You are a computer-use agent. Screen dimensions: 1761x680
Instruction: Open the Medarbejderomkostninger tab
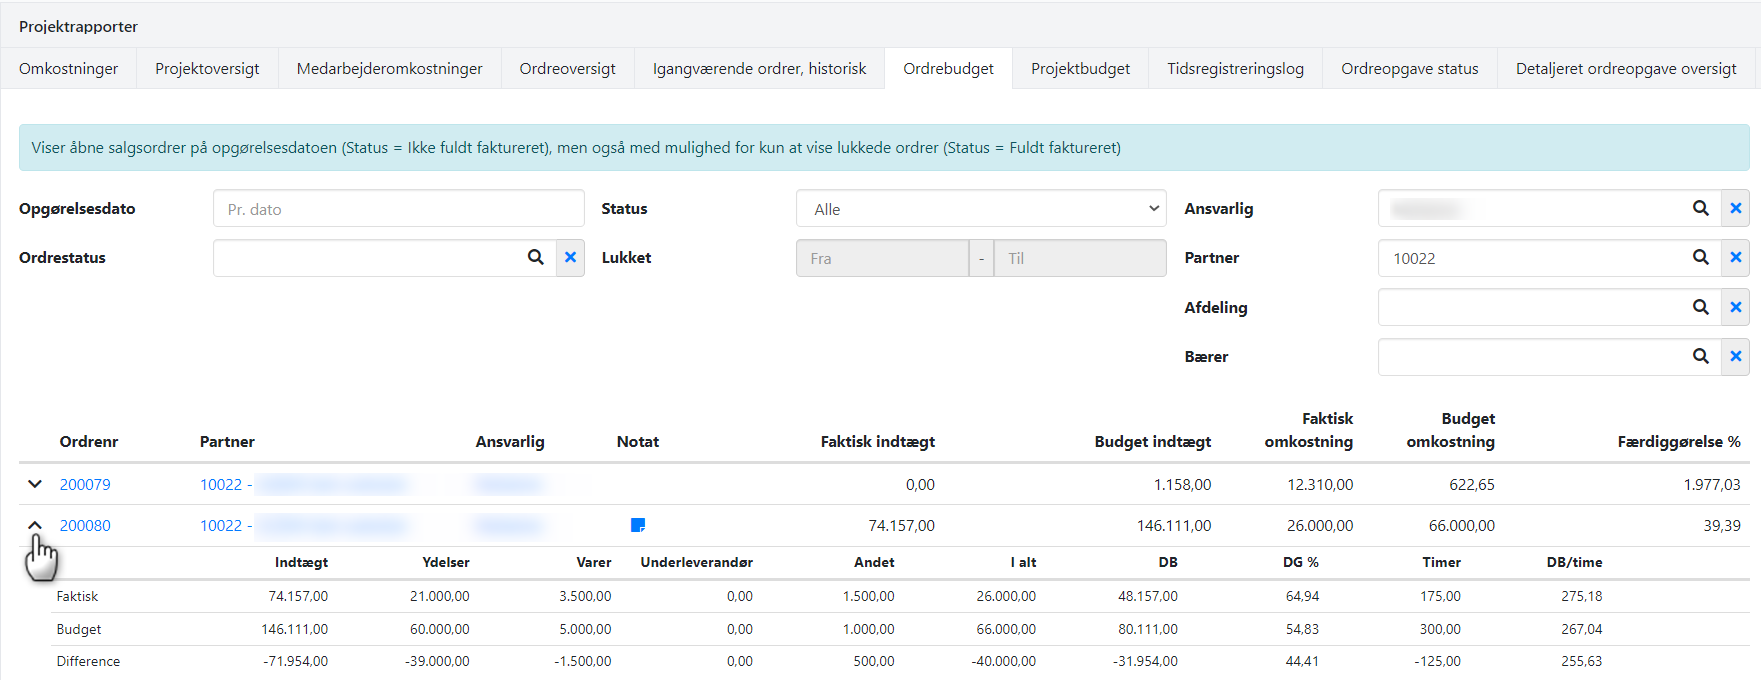click(390, 68)
